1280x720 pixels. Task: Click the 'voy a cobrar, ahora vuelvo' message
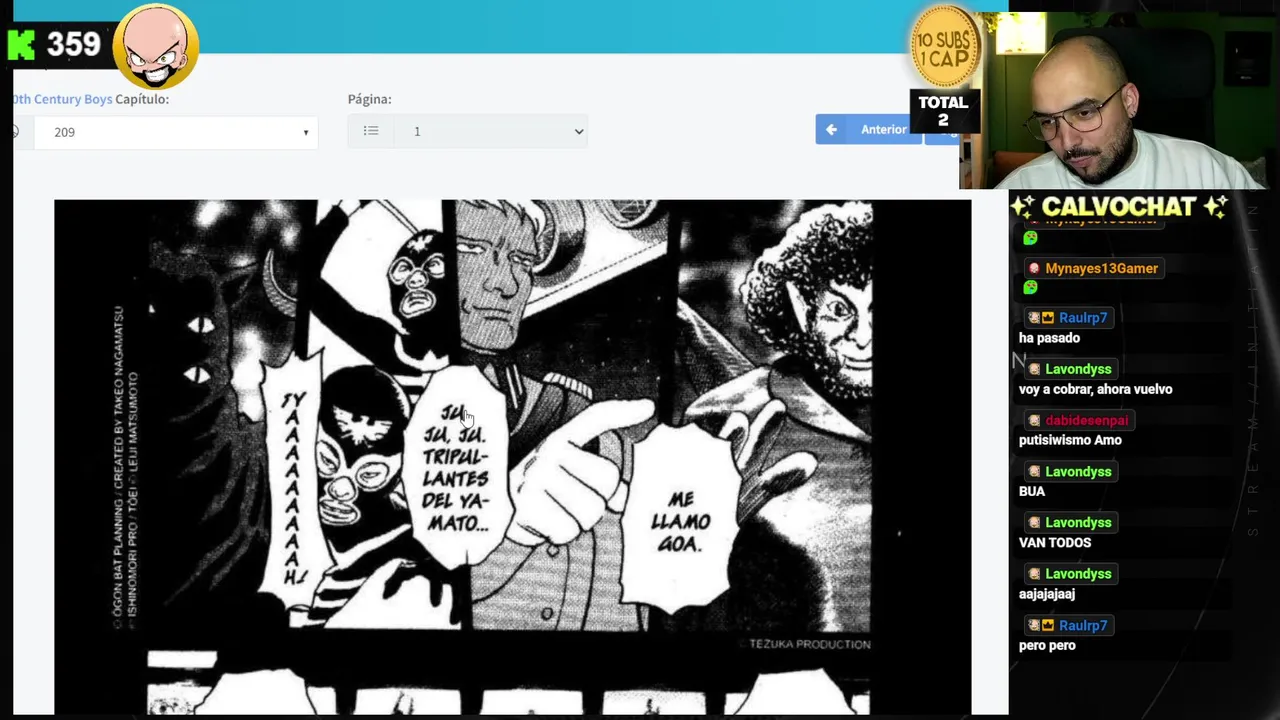pos(1095,389)
